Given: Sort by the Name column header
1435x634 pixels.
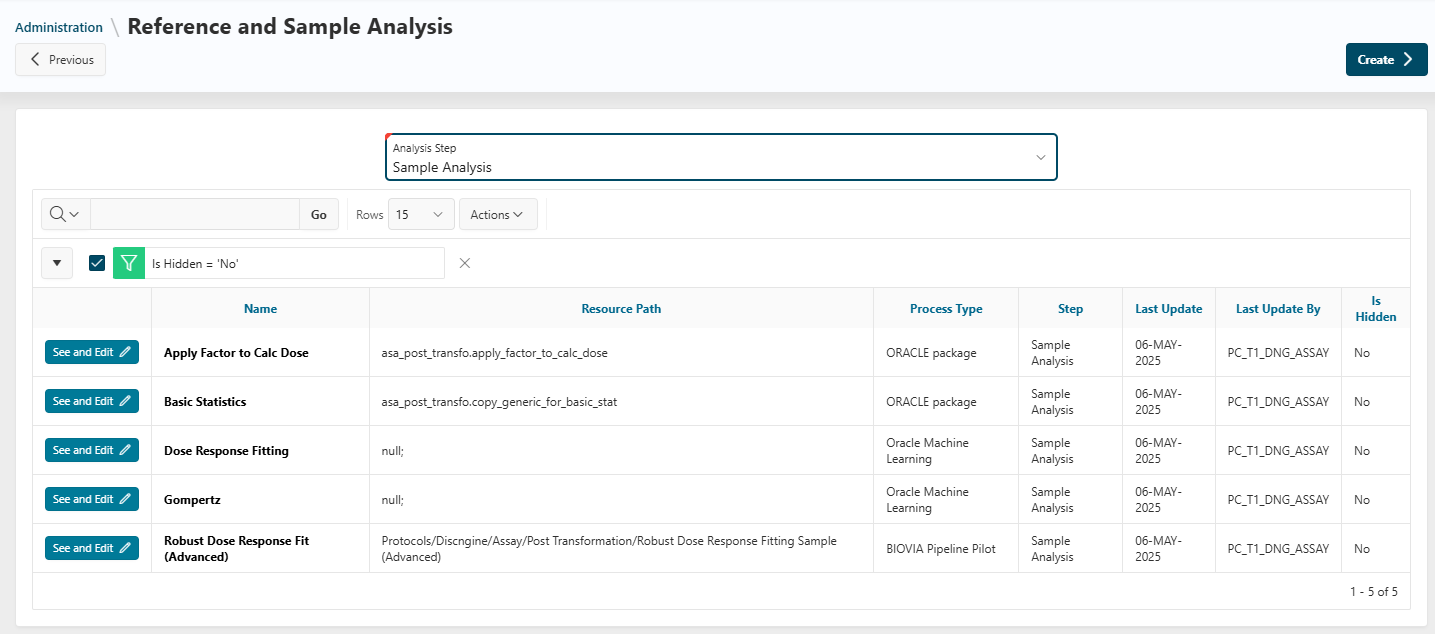Looking at the screenshot, I should 260,309.
